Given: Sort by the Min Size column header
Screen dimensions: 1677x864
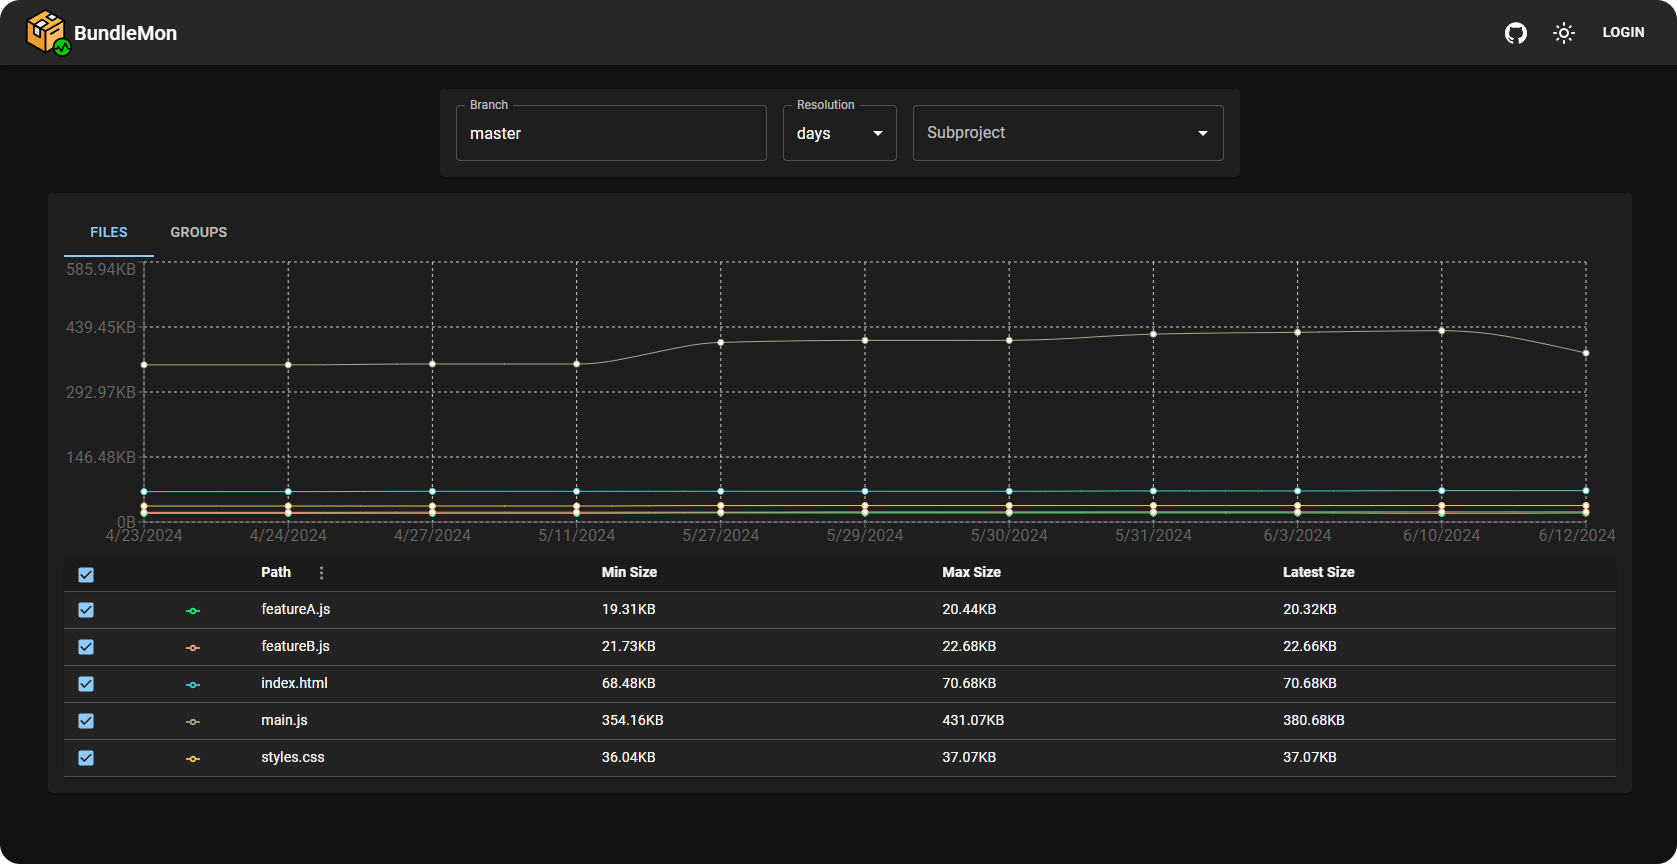Looking at the screenshot, I should click(629, 572).
